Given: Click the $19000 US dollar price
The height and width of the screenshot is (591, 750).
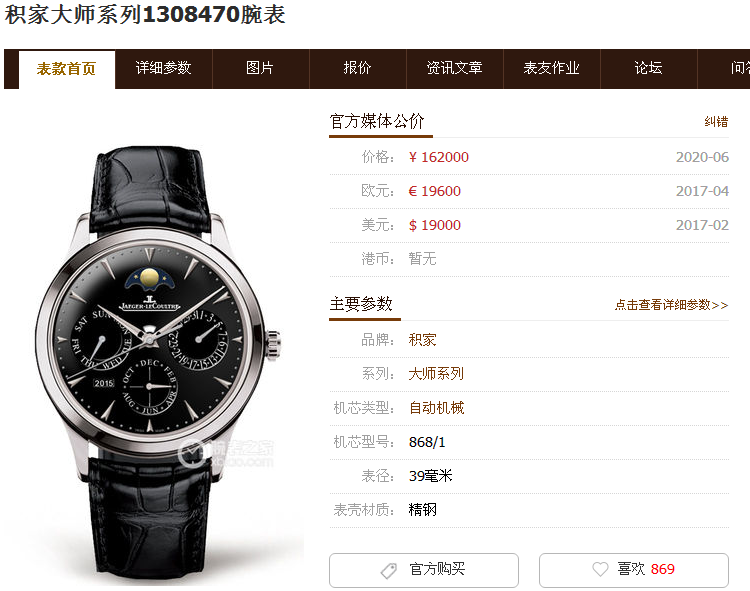Looking at the screenshot, I should pos(435,225).
